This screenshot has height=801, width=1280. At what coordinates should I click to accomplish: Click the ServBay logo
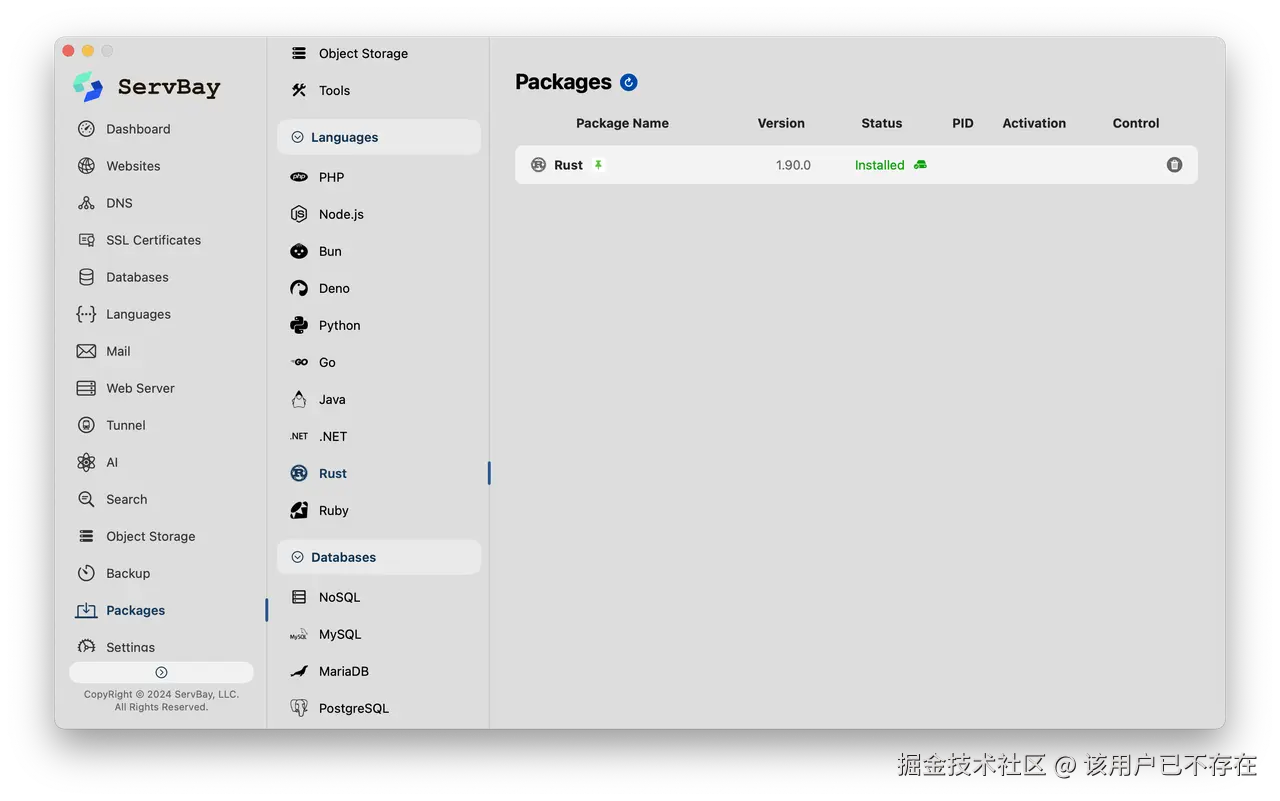pos(146,87)
